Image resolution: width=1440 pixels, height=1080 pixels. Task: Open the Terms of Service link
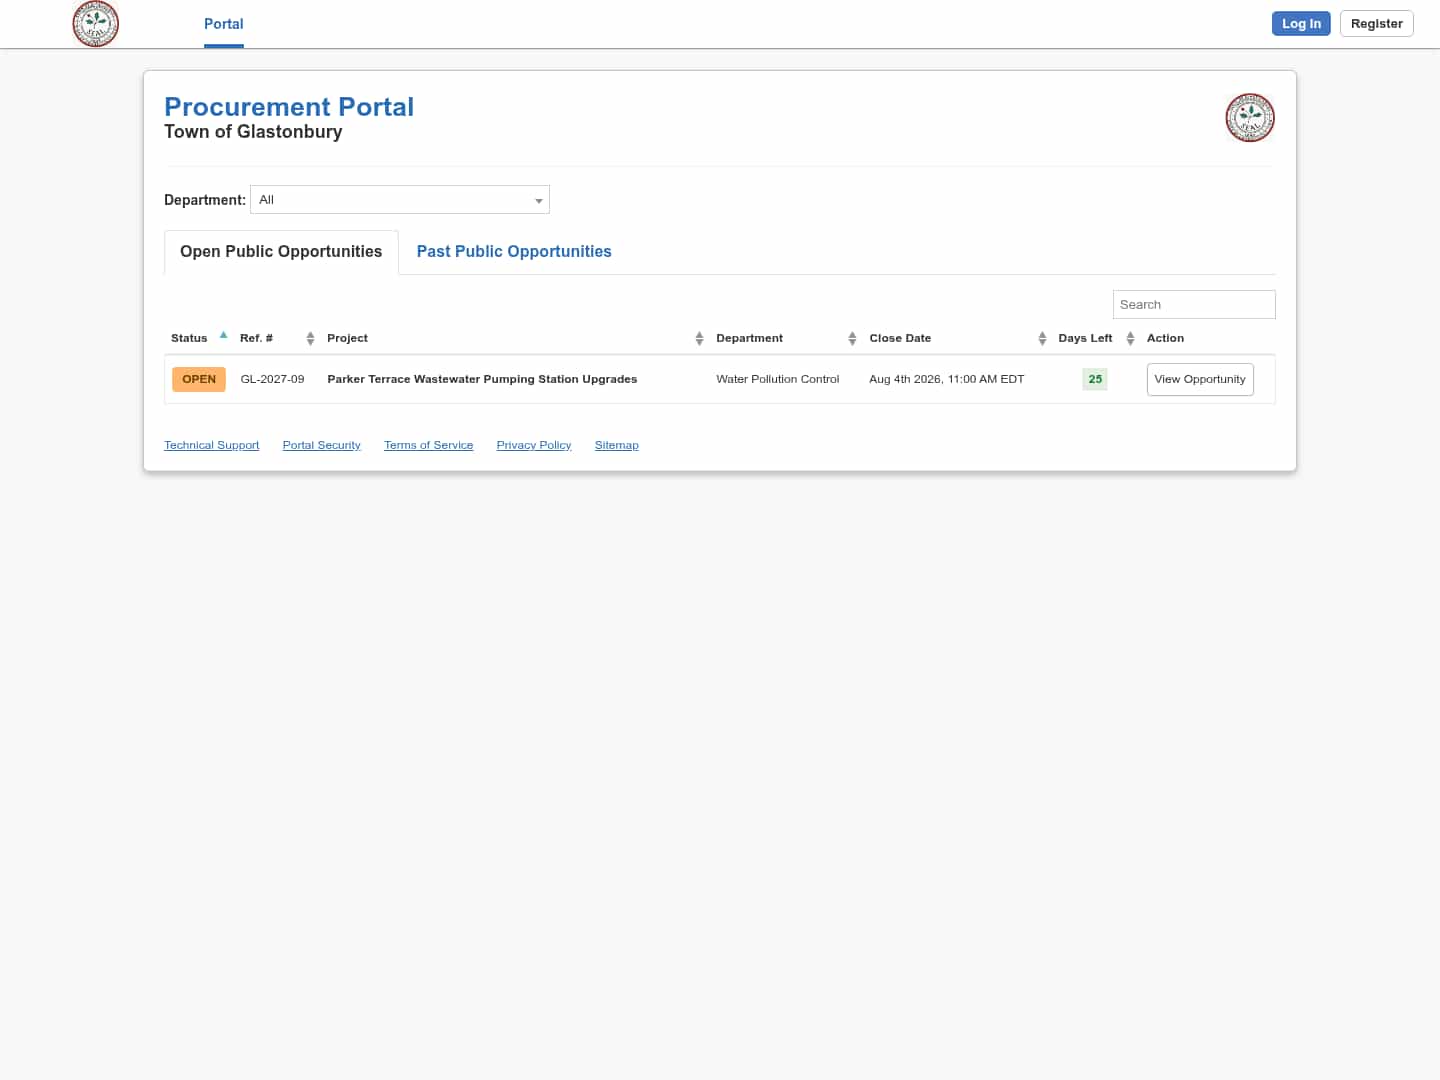[x=429, y=445]
